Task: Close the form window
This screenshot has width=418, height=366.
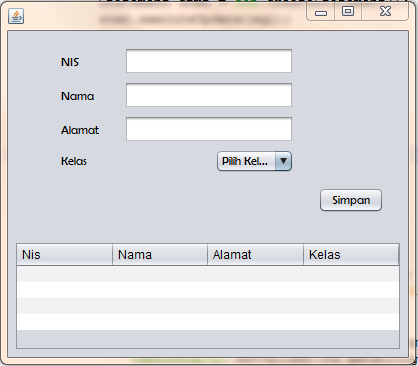Action: (385, 12)
